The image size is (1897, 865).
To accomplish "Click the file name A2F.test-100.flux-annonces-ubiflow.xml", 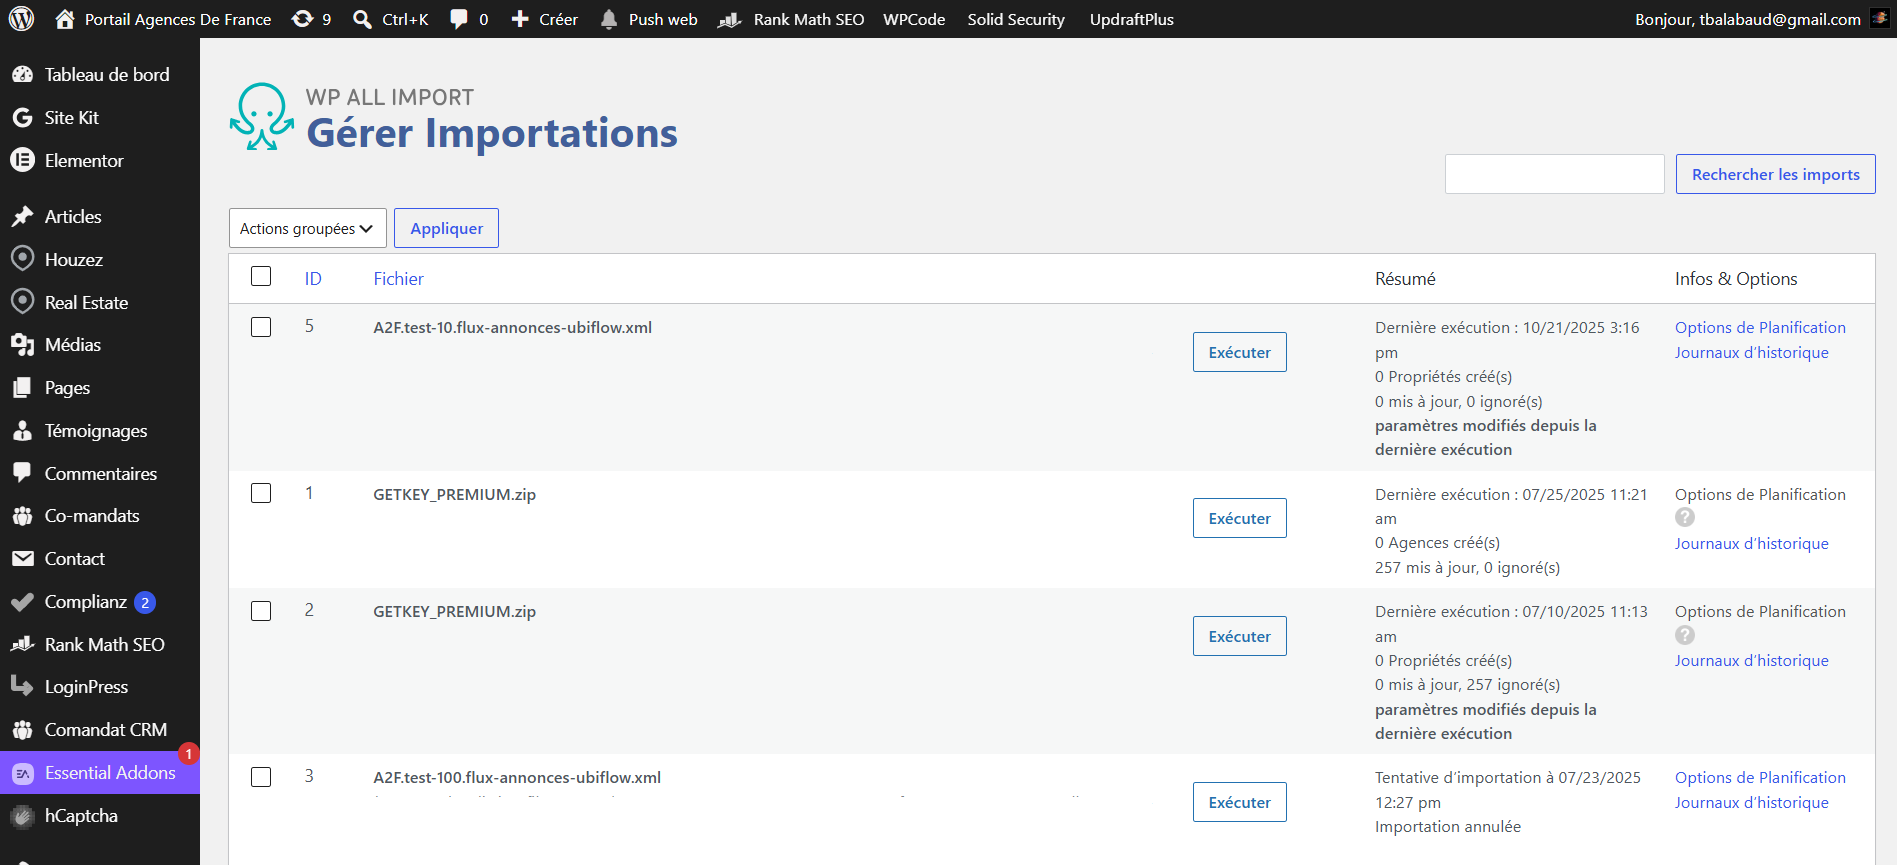I will click(517, 778).
